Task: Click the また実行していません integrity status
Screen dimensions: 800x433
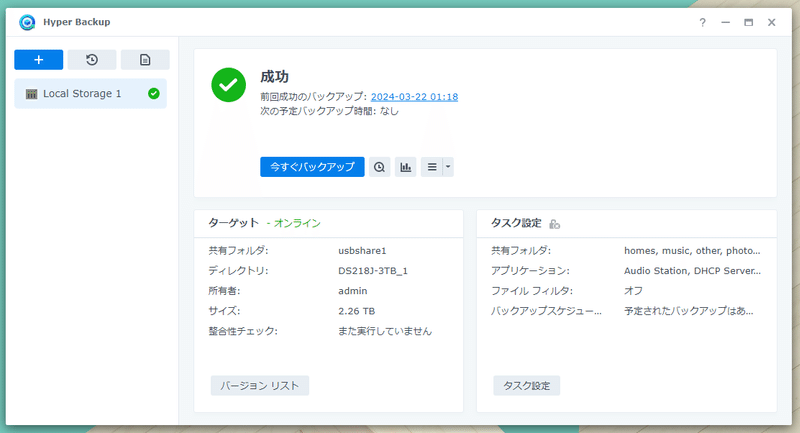Action: 385,331
